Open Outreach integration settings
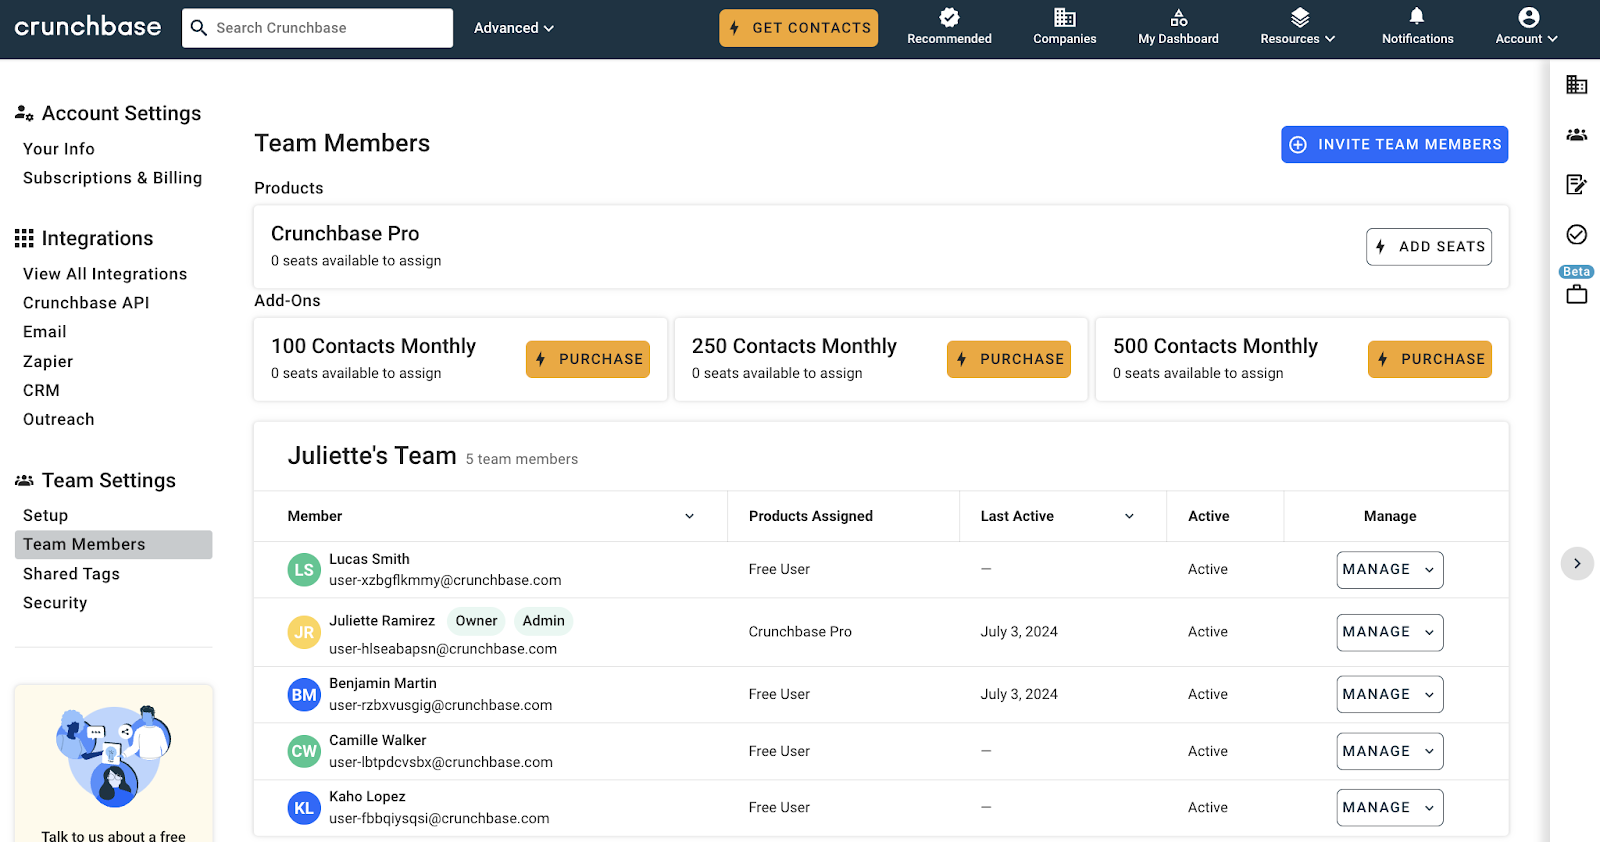Image resolution: width=1600 pixels, height=842 pixels. (59, 420)
